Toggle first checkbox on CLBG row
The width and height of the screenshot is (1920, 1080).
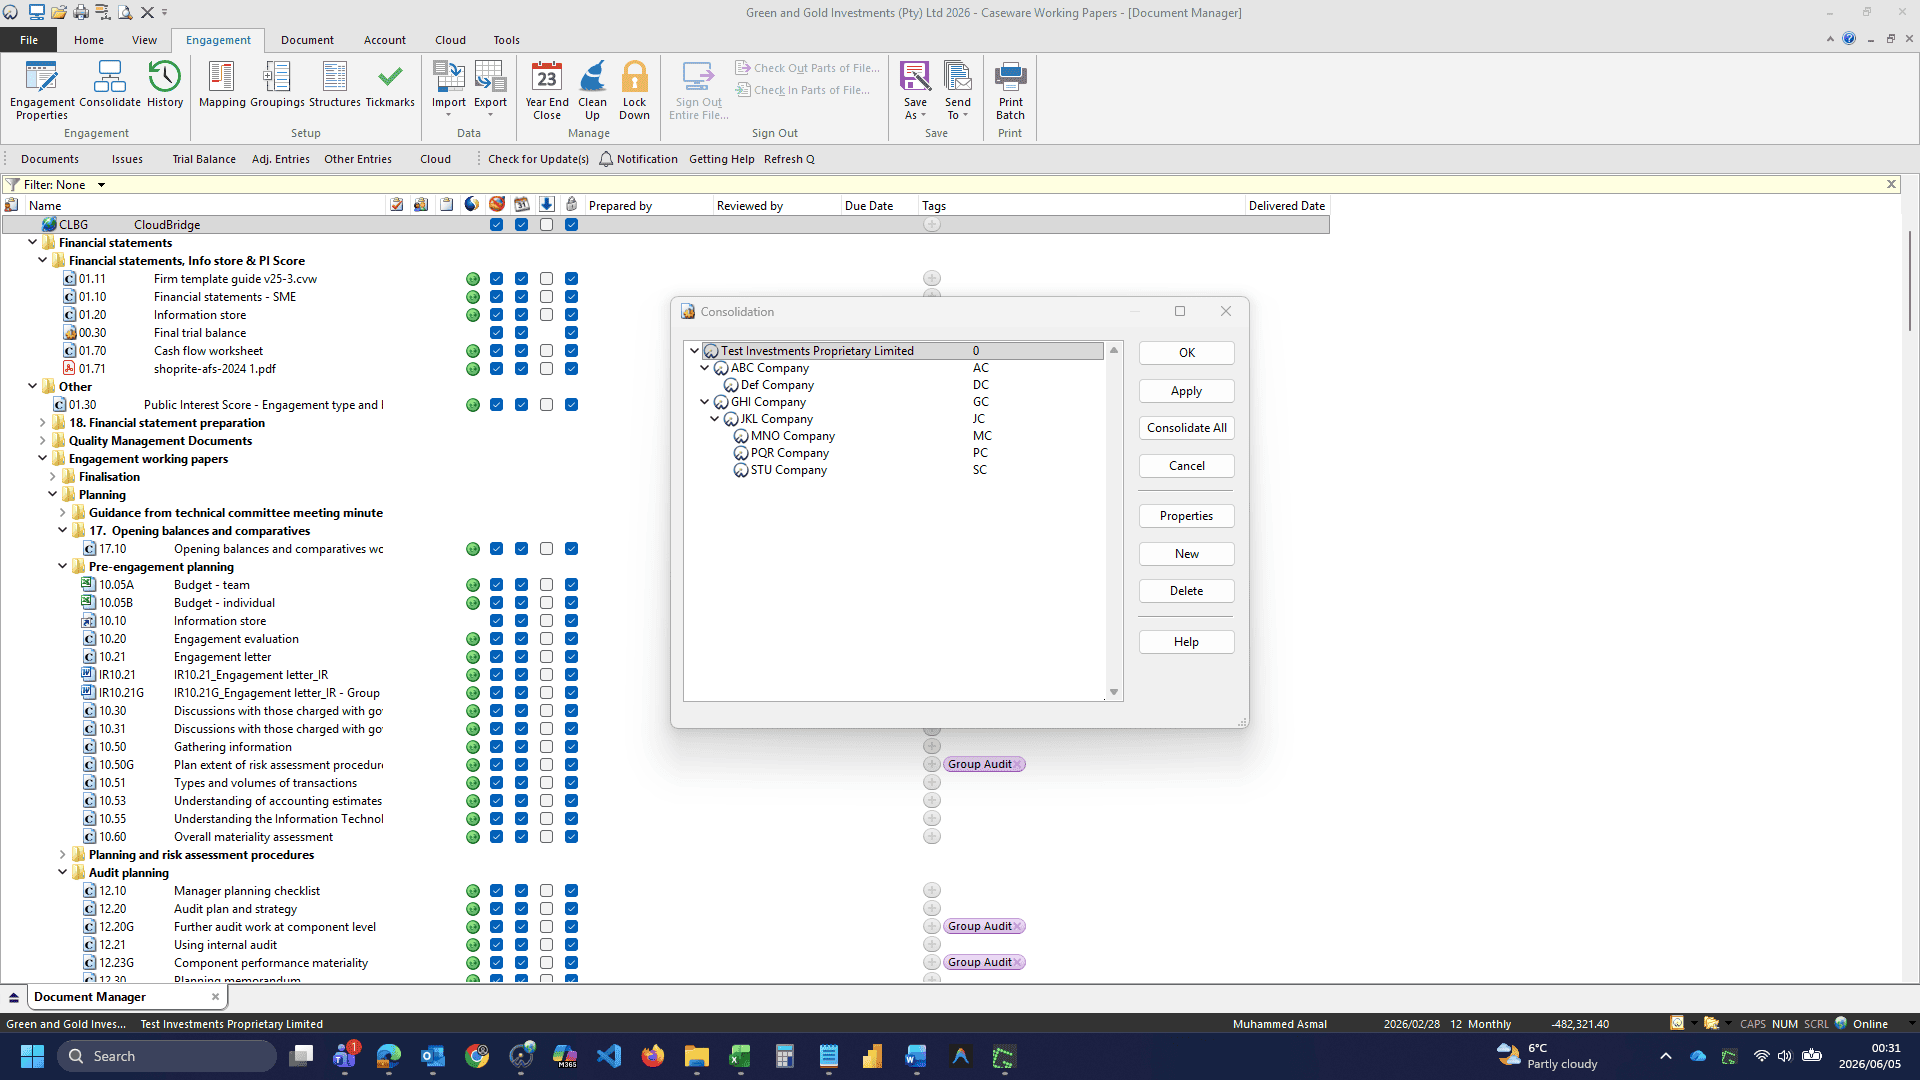496,225
